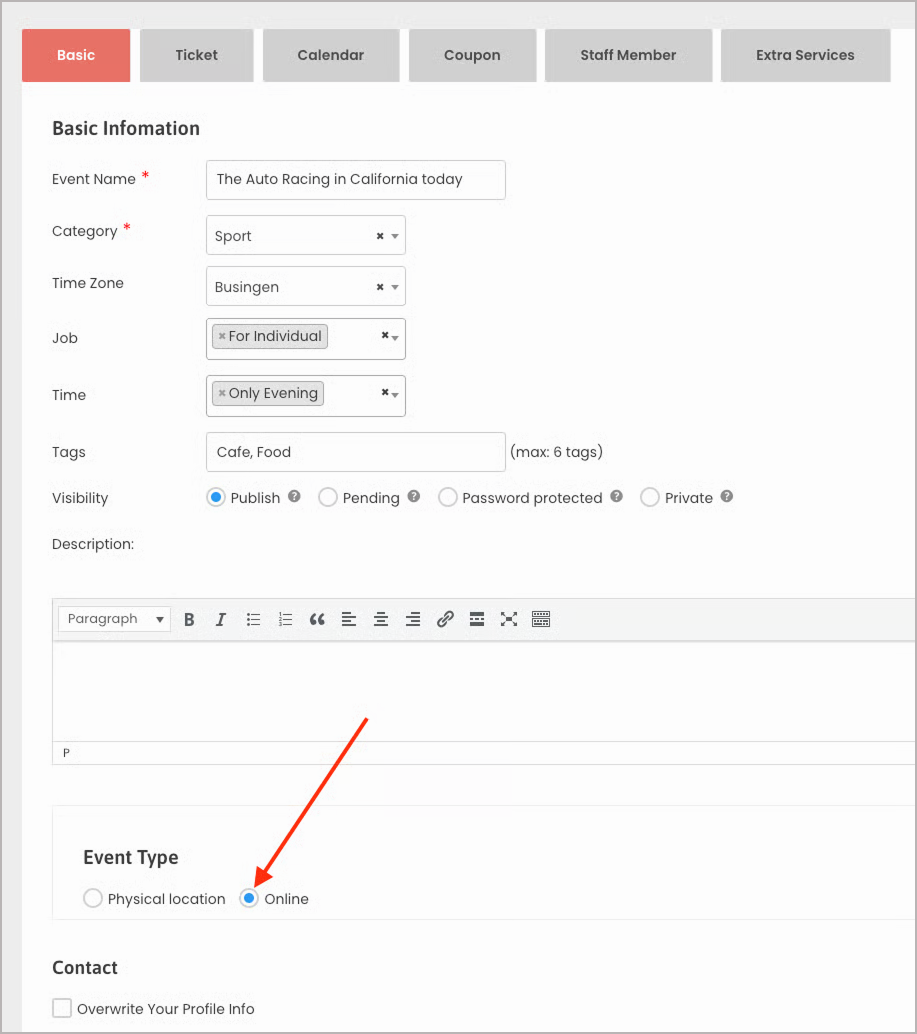This screenshot has width=917, height=1034.
Task: Open the Paragraph format dropdown
Action: [114, 620]
